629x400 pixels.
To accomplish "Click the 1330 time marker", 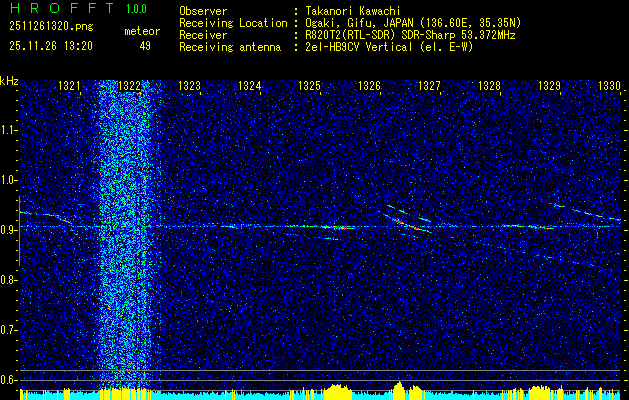I will (x=609, y=85).
